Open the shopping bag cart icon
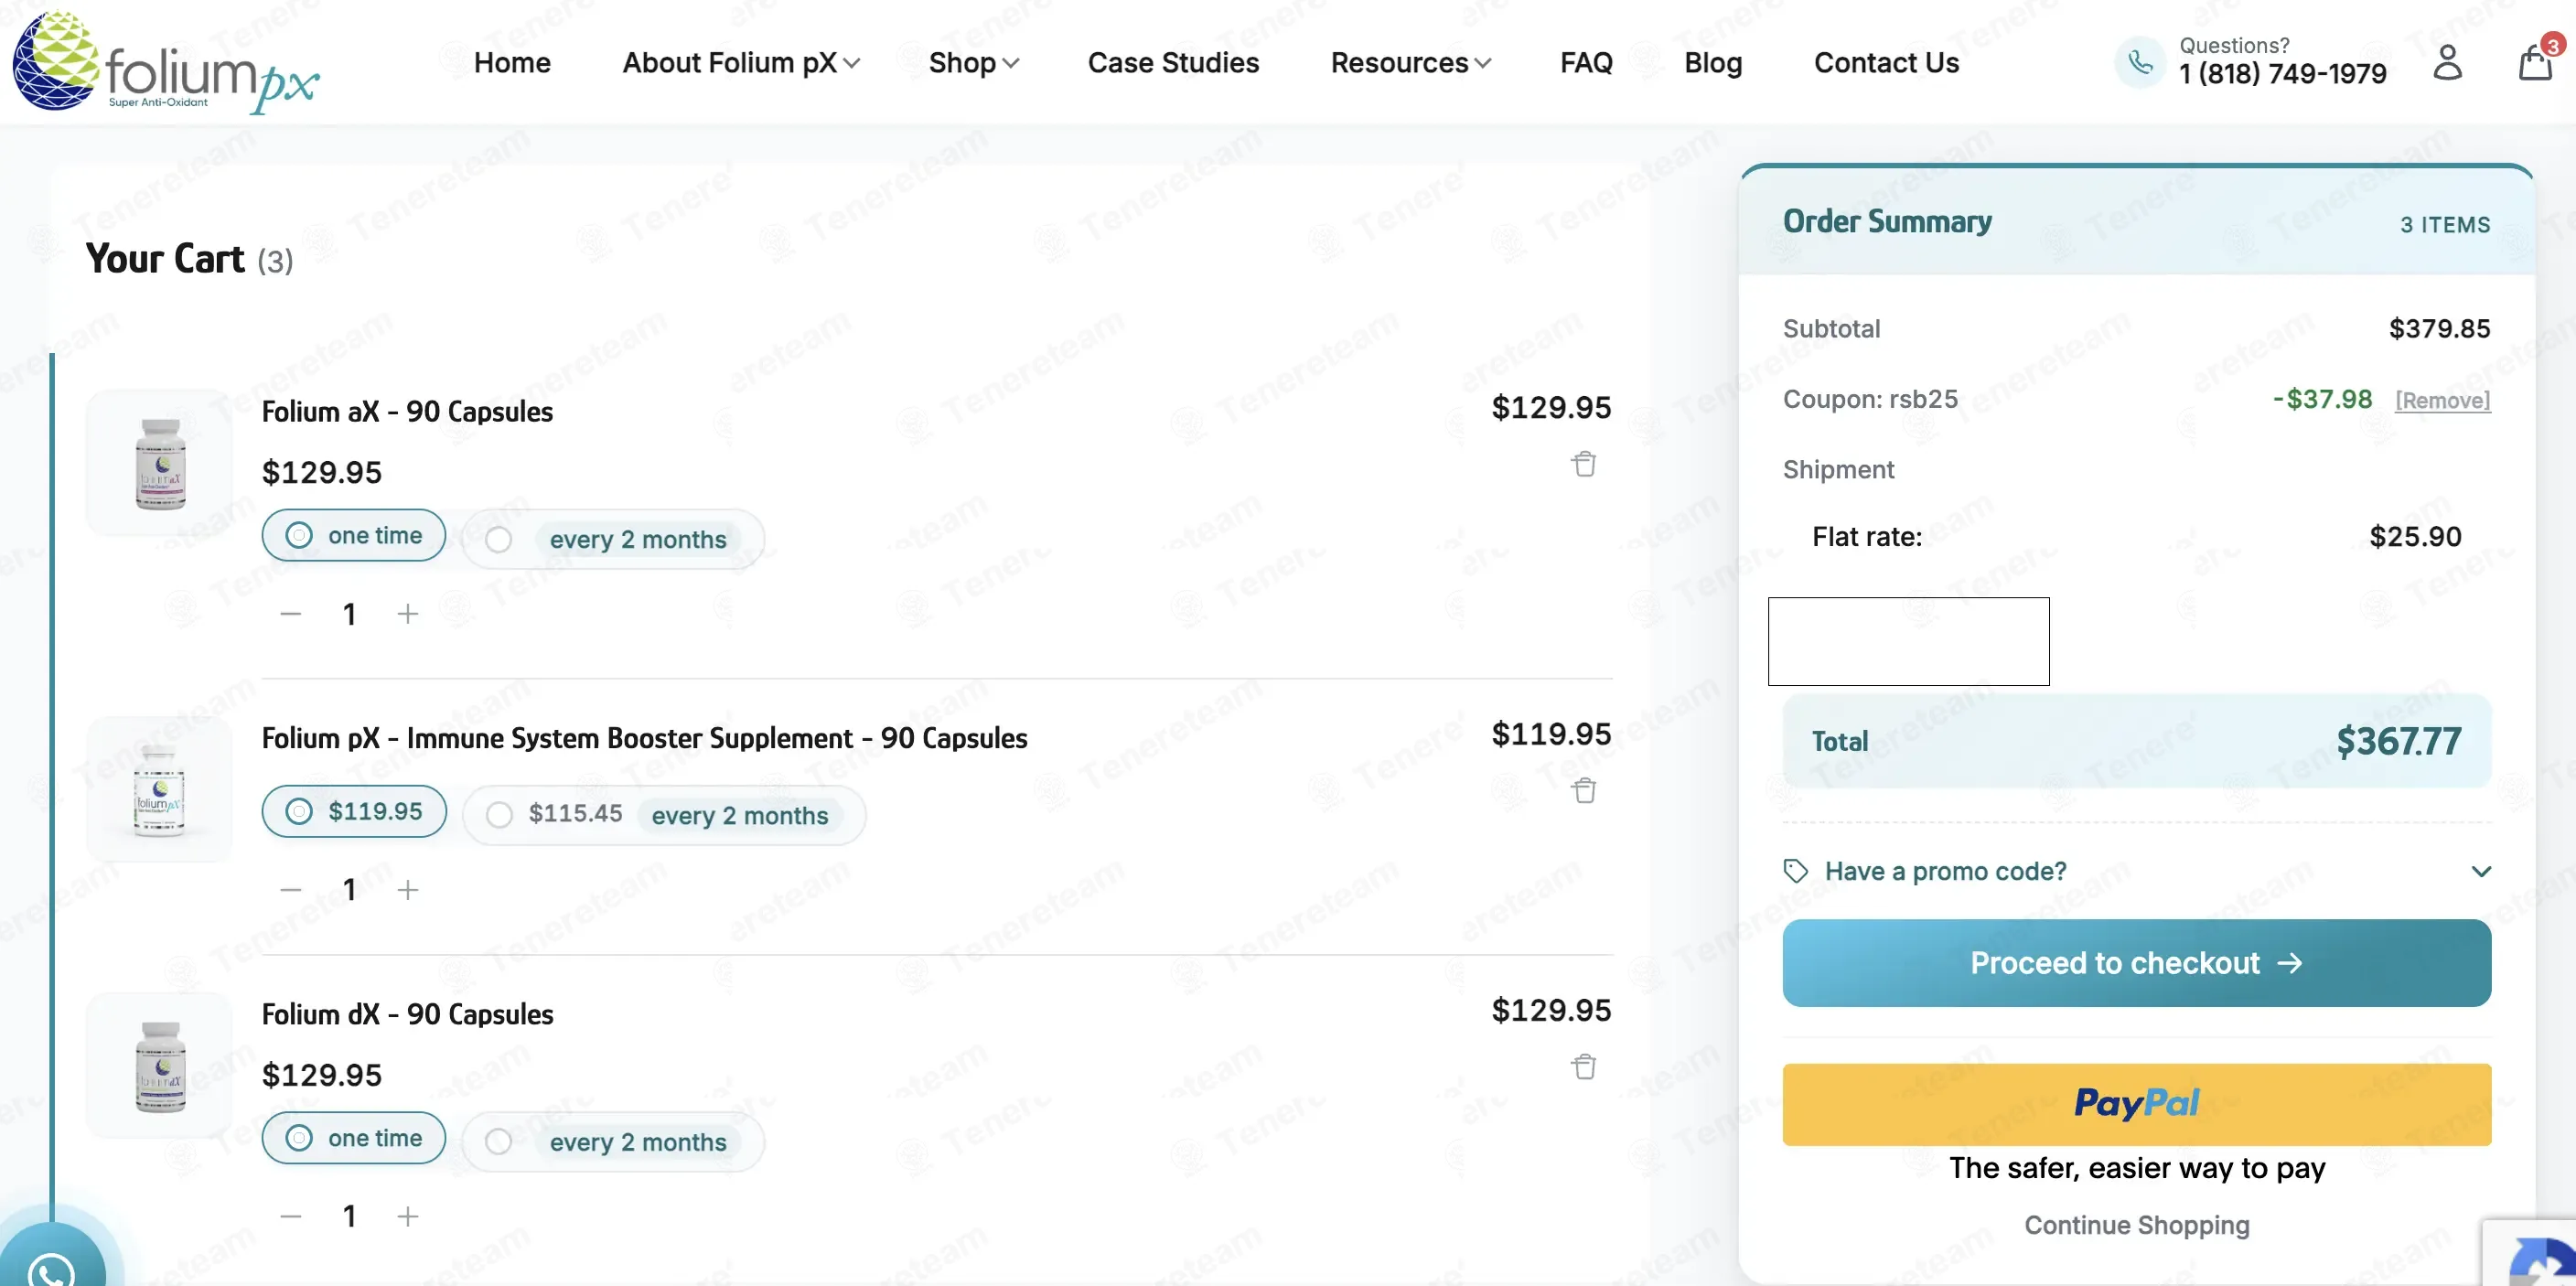Image resolution: width=2576 pixels, height=1286 pixels. pyautogui.click(x=2536, y=62)
